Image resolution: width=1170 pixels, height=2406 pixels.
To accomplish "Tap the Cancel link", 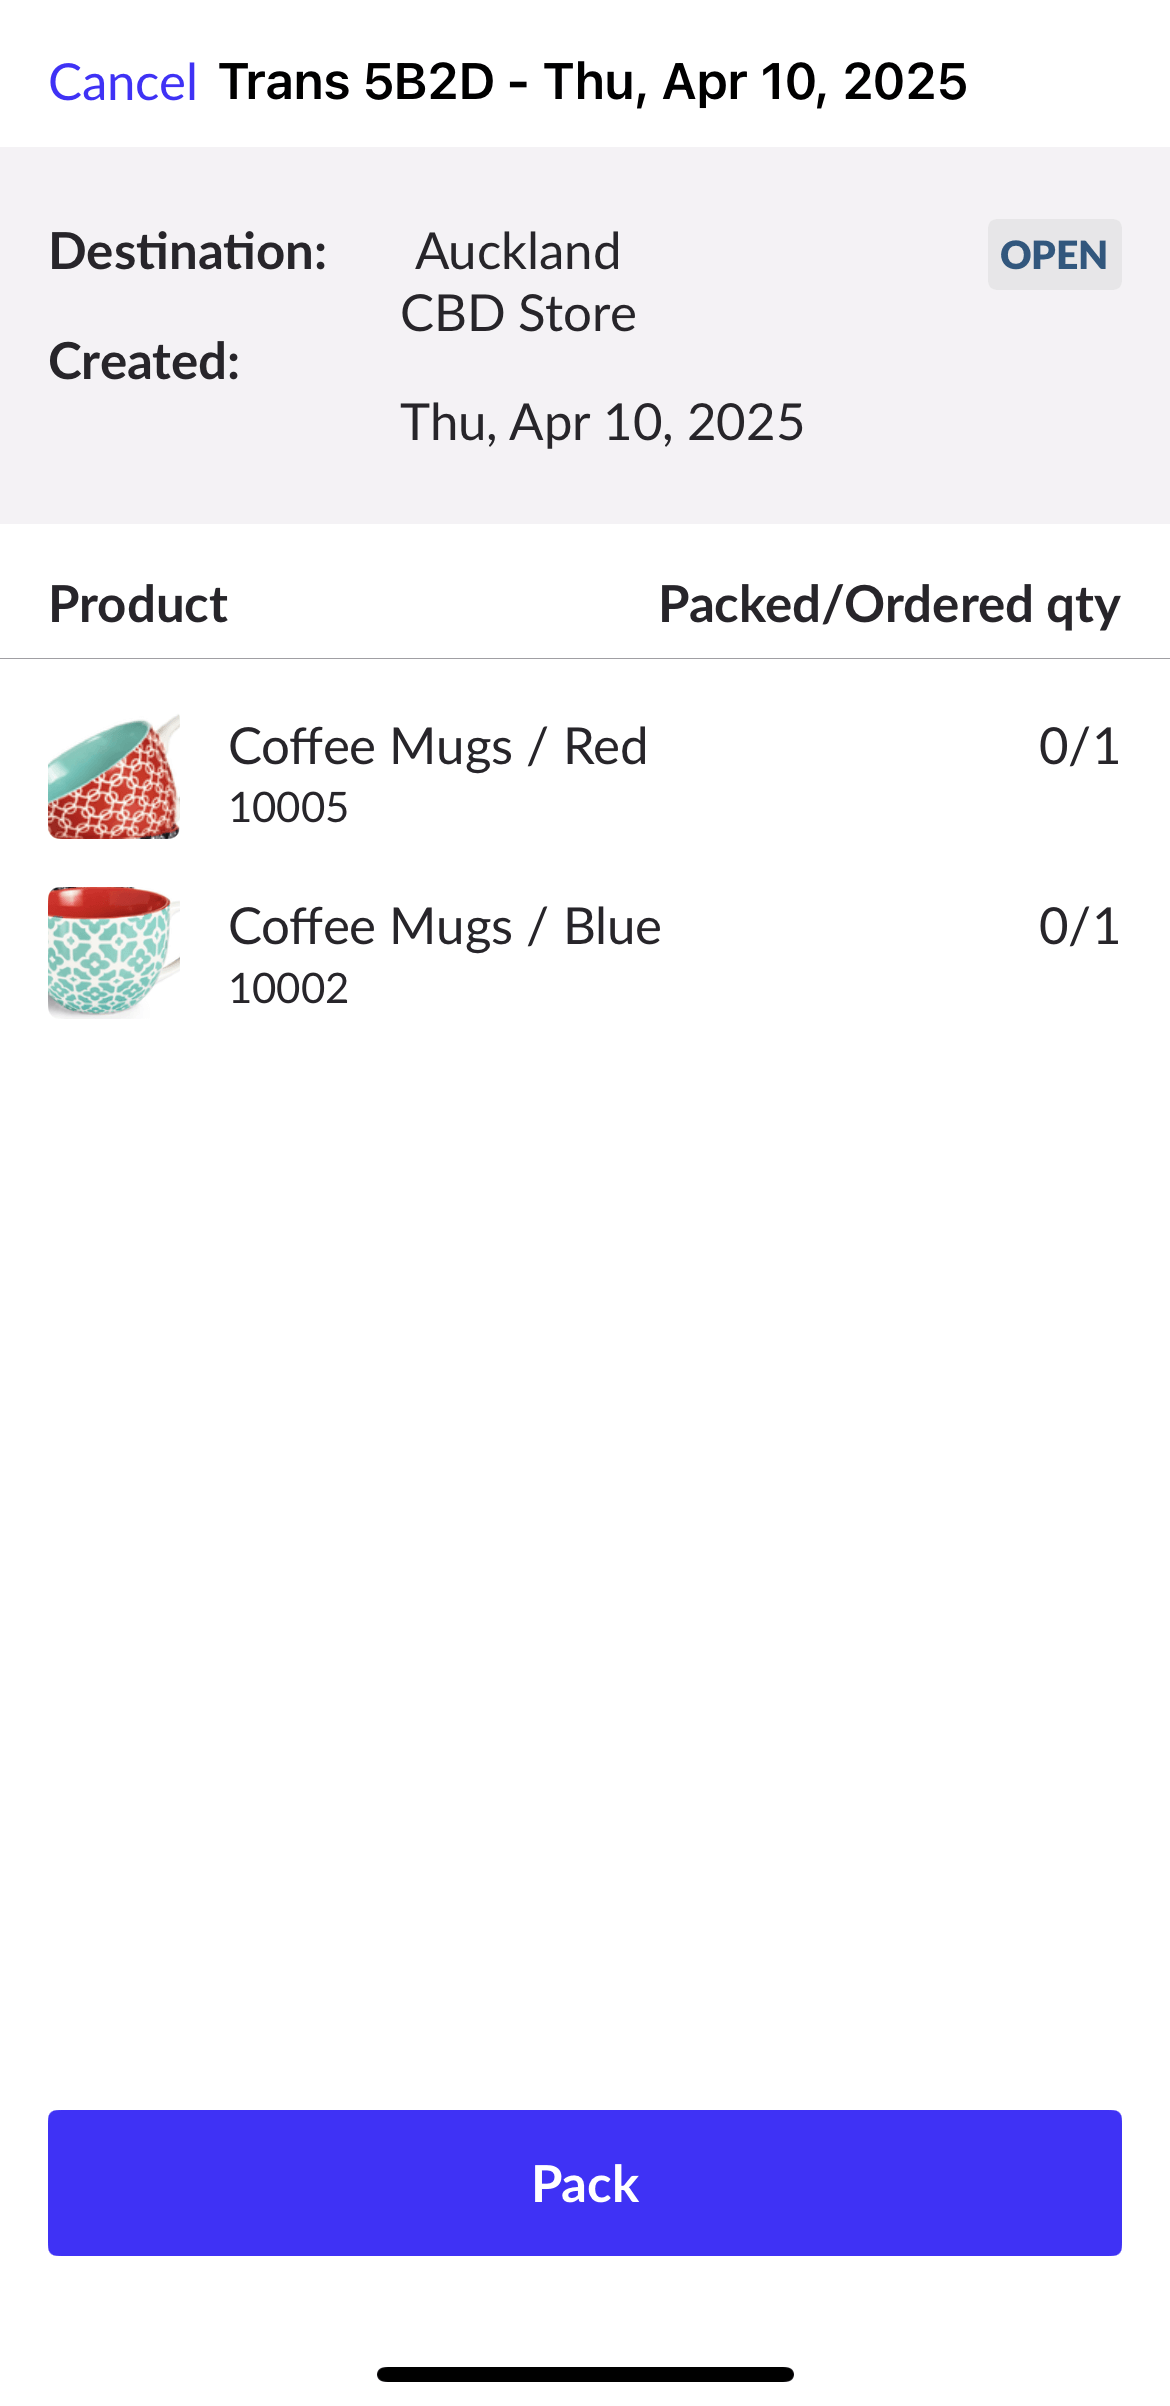I will pos(122,82).
